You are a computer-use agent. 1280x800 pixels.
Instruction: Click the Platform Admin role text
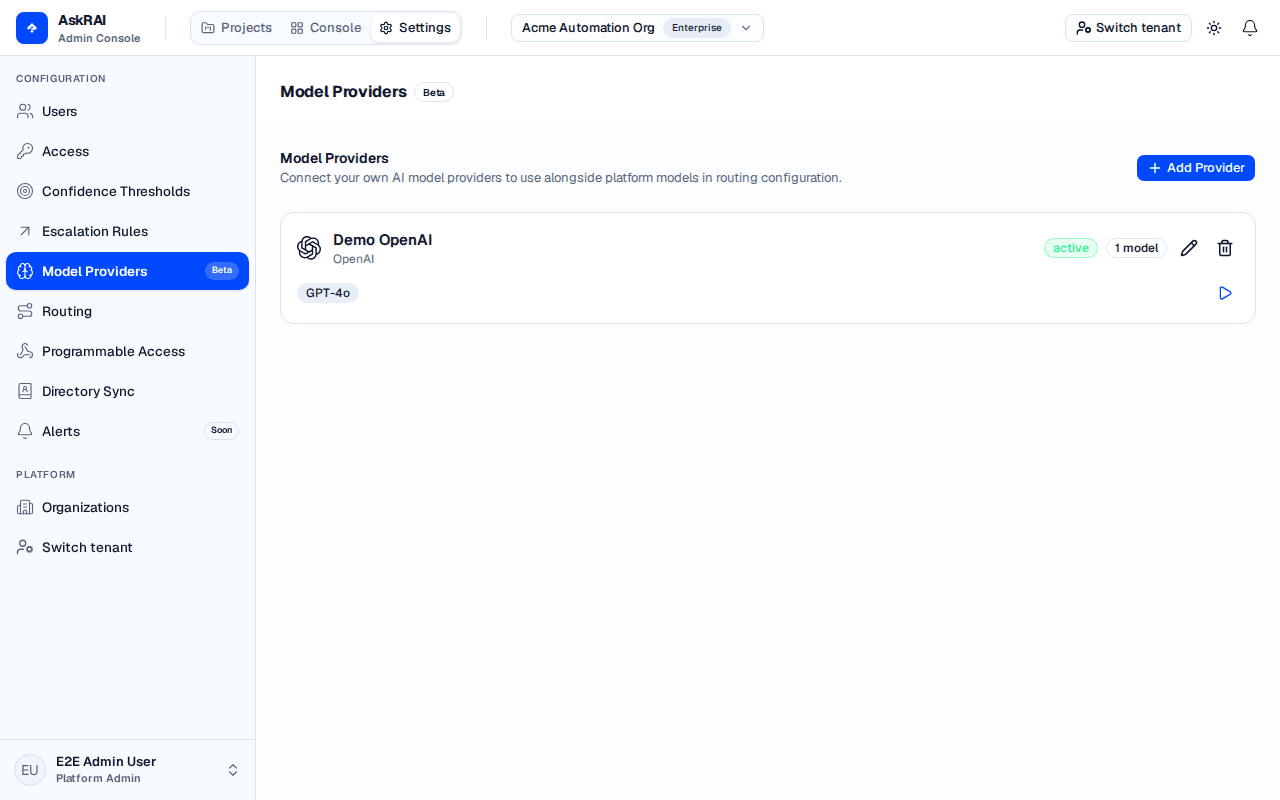point(98,779)
